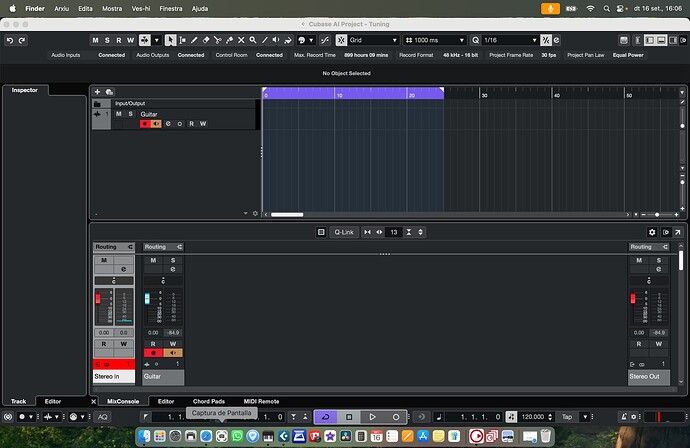Click the project horizontal scrollbar thumb
Image resolution: width=690 pixels, height=448 pixels.
click(287, 215)
